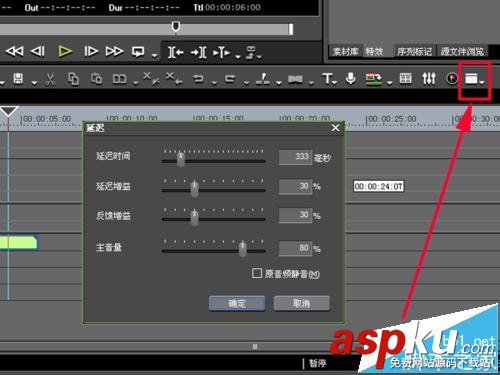Click the 确定 button
Screen dimensions: 500x375
(237, 303)
